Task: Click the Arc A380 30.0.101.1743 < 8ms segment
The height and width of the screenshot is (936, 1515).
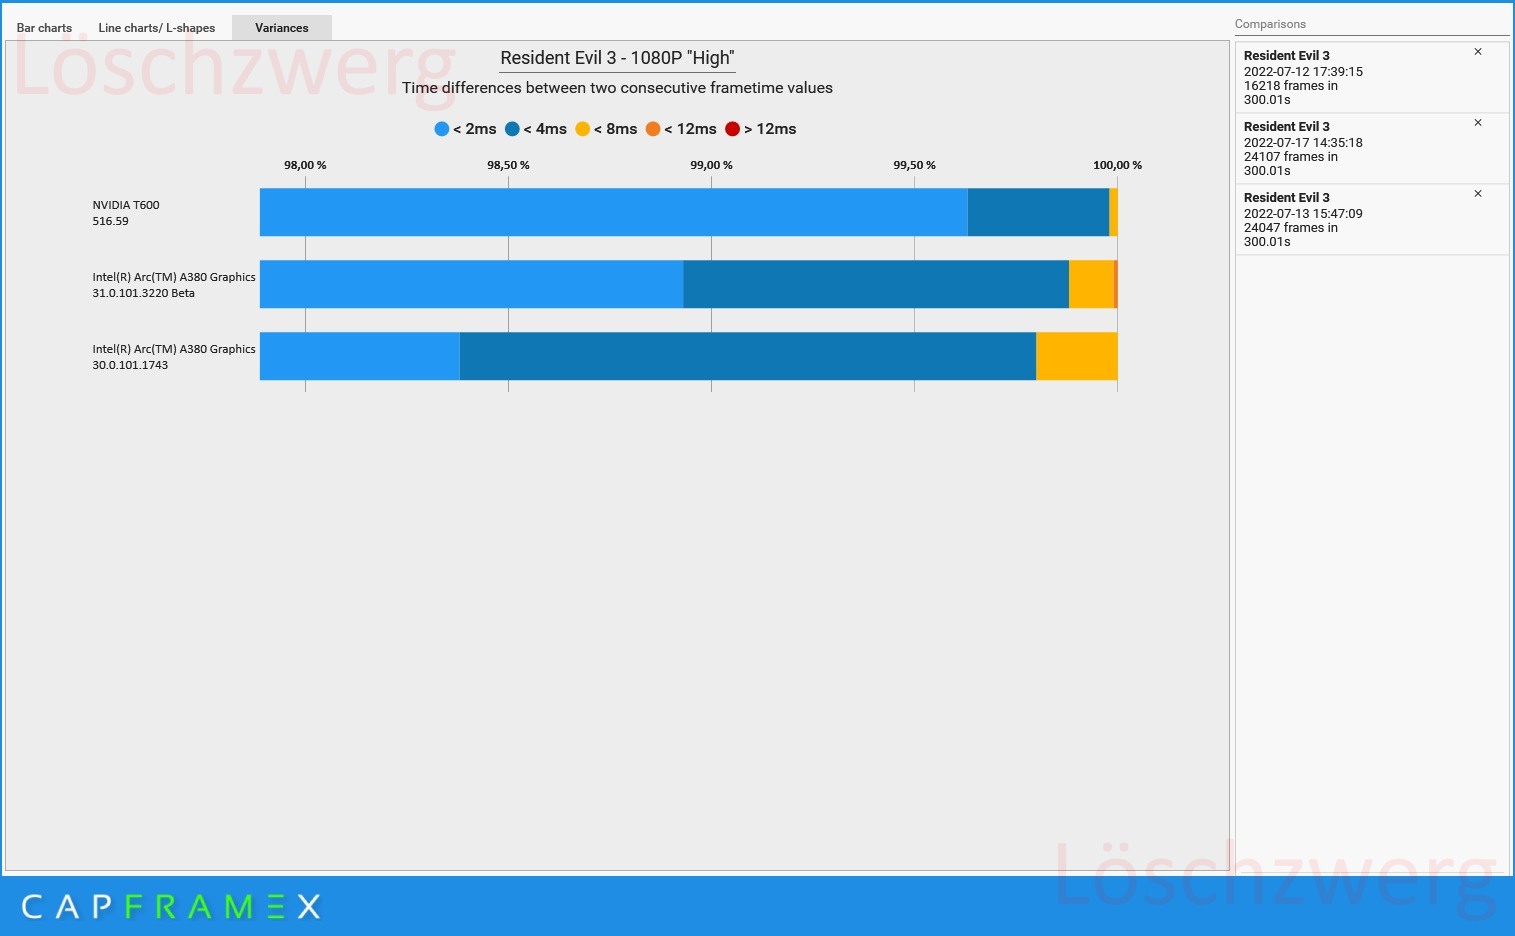Action: coord(1076,356)
